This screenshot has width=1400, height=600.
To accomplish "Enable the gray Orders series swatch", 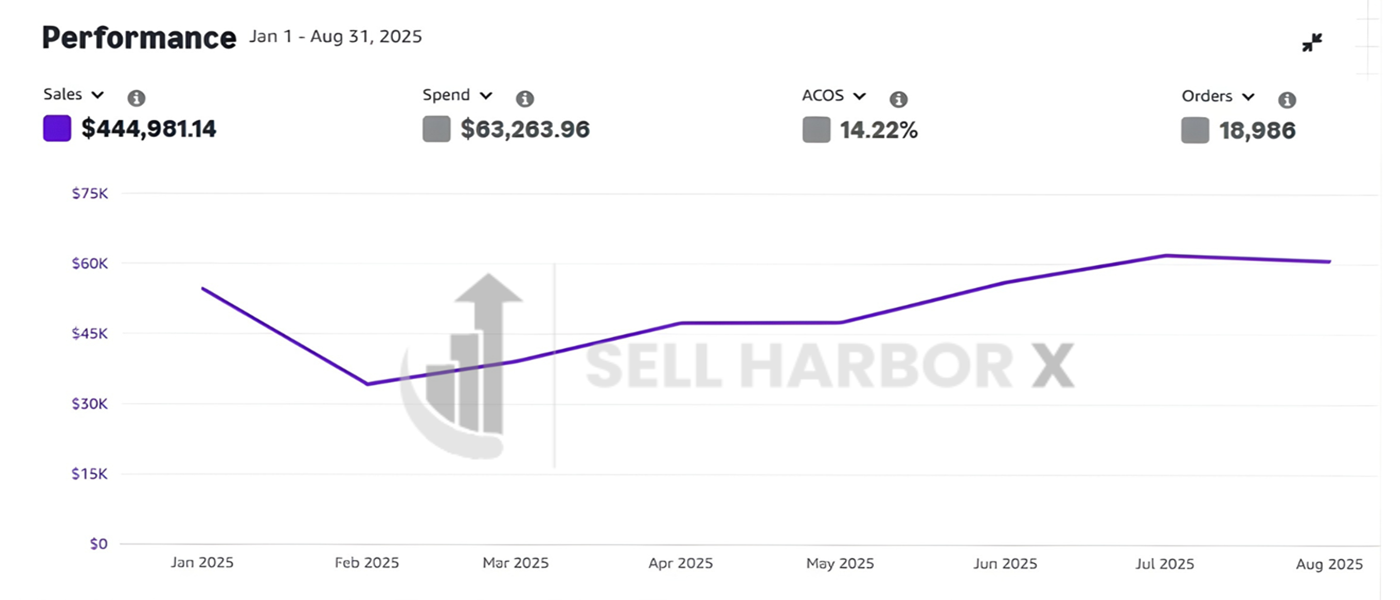I will [1195, 130].
